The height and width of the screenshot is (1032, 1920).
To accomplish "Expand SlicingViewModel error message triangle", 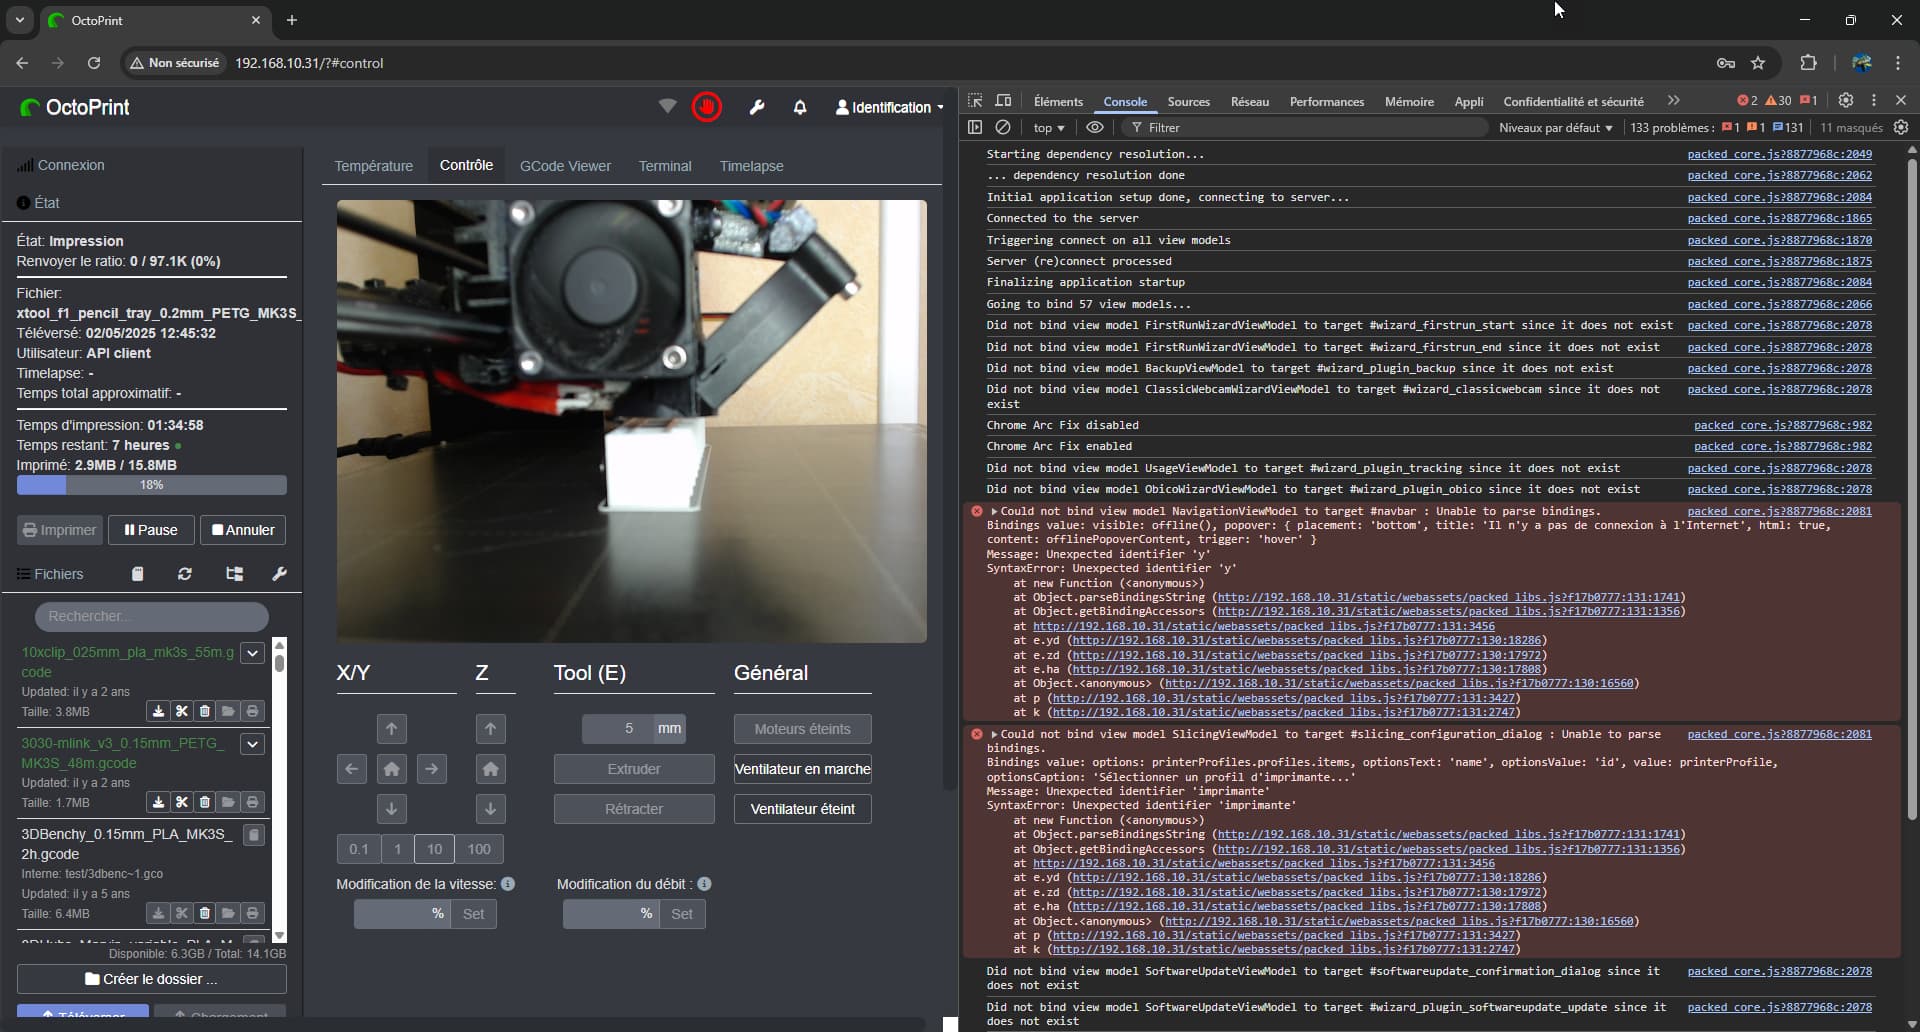I will (x=995, y=734).
